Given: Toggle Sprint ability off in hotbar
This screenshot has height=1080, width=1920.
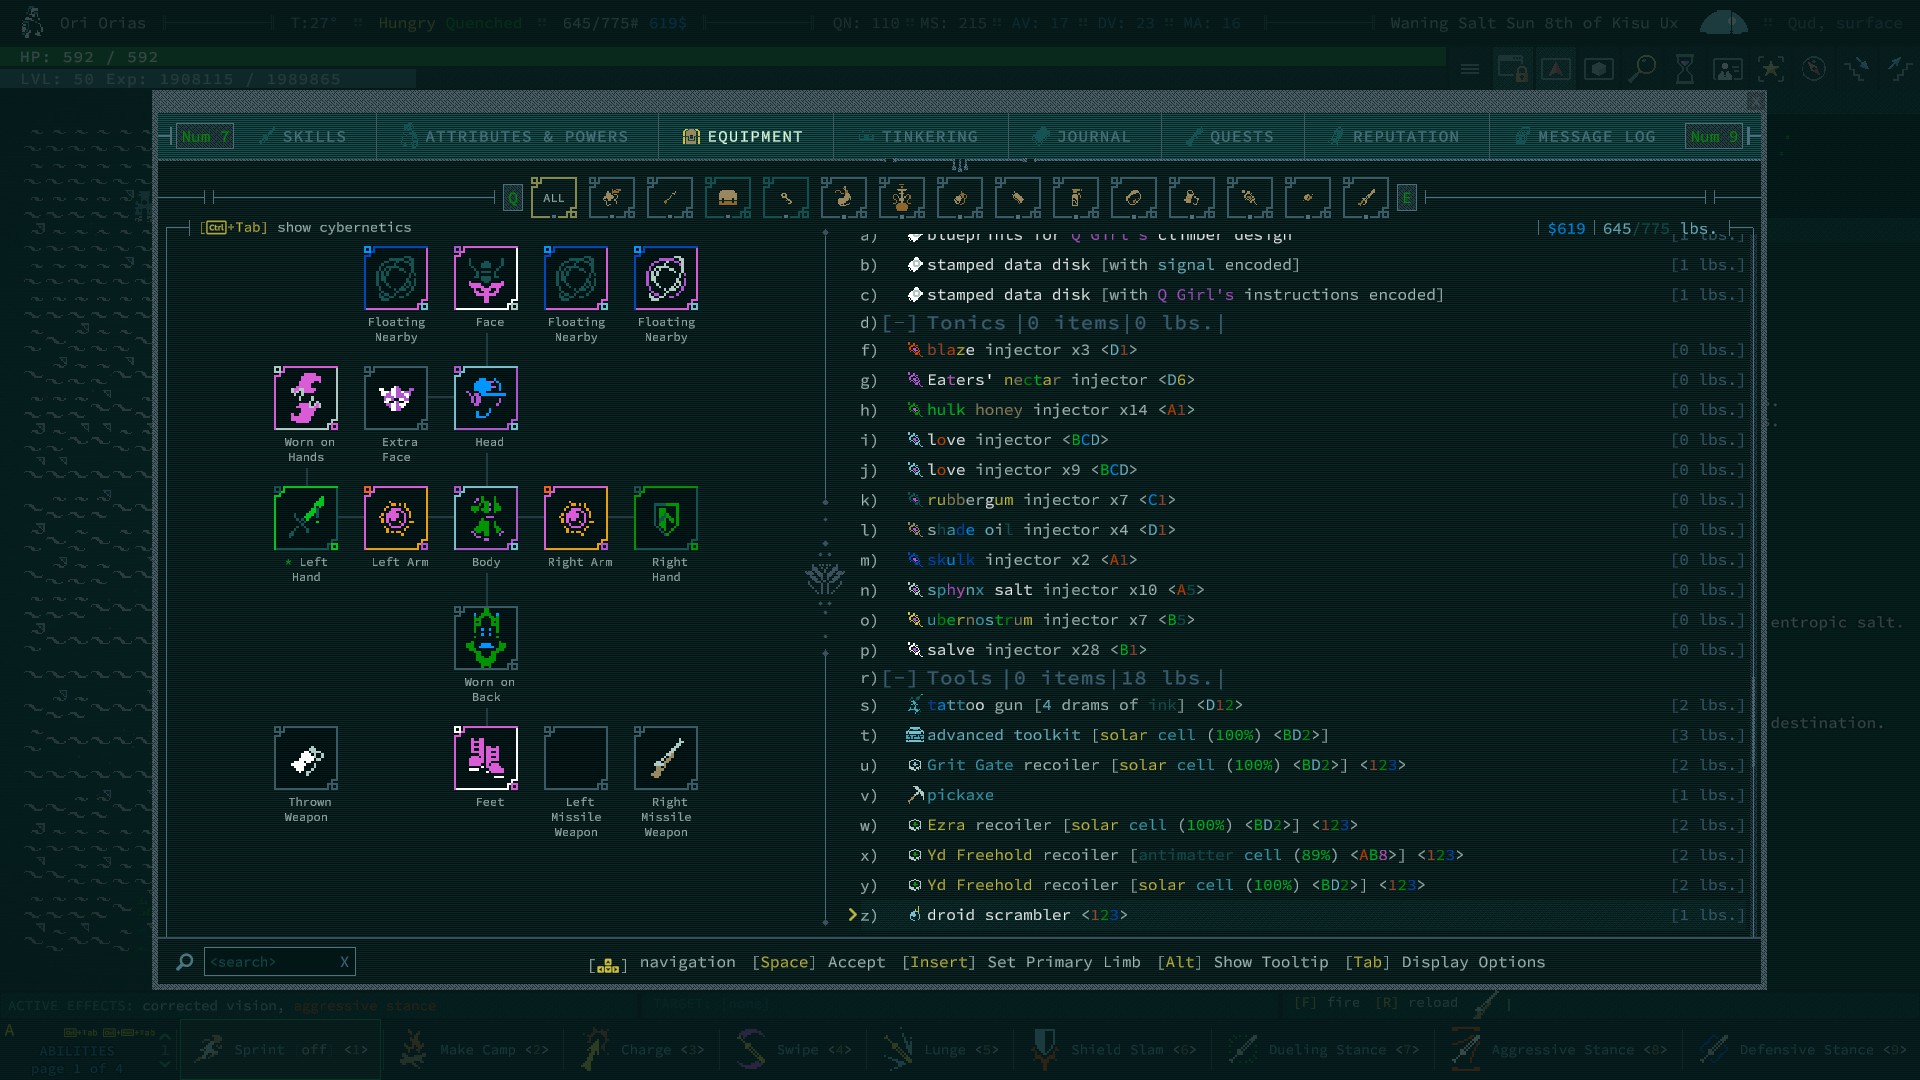Looking at the screenshot, I should pos(280,1049).
